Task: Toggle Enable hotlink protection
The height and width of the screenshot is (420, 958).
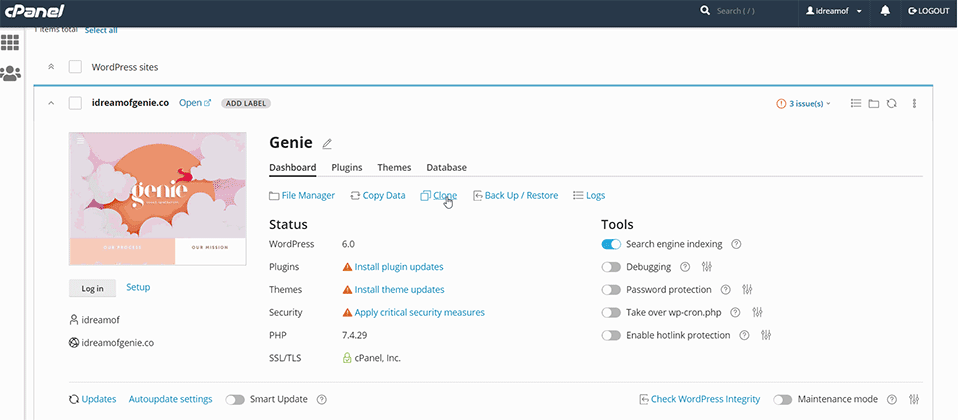Action: tap(611, 335)
